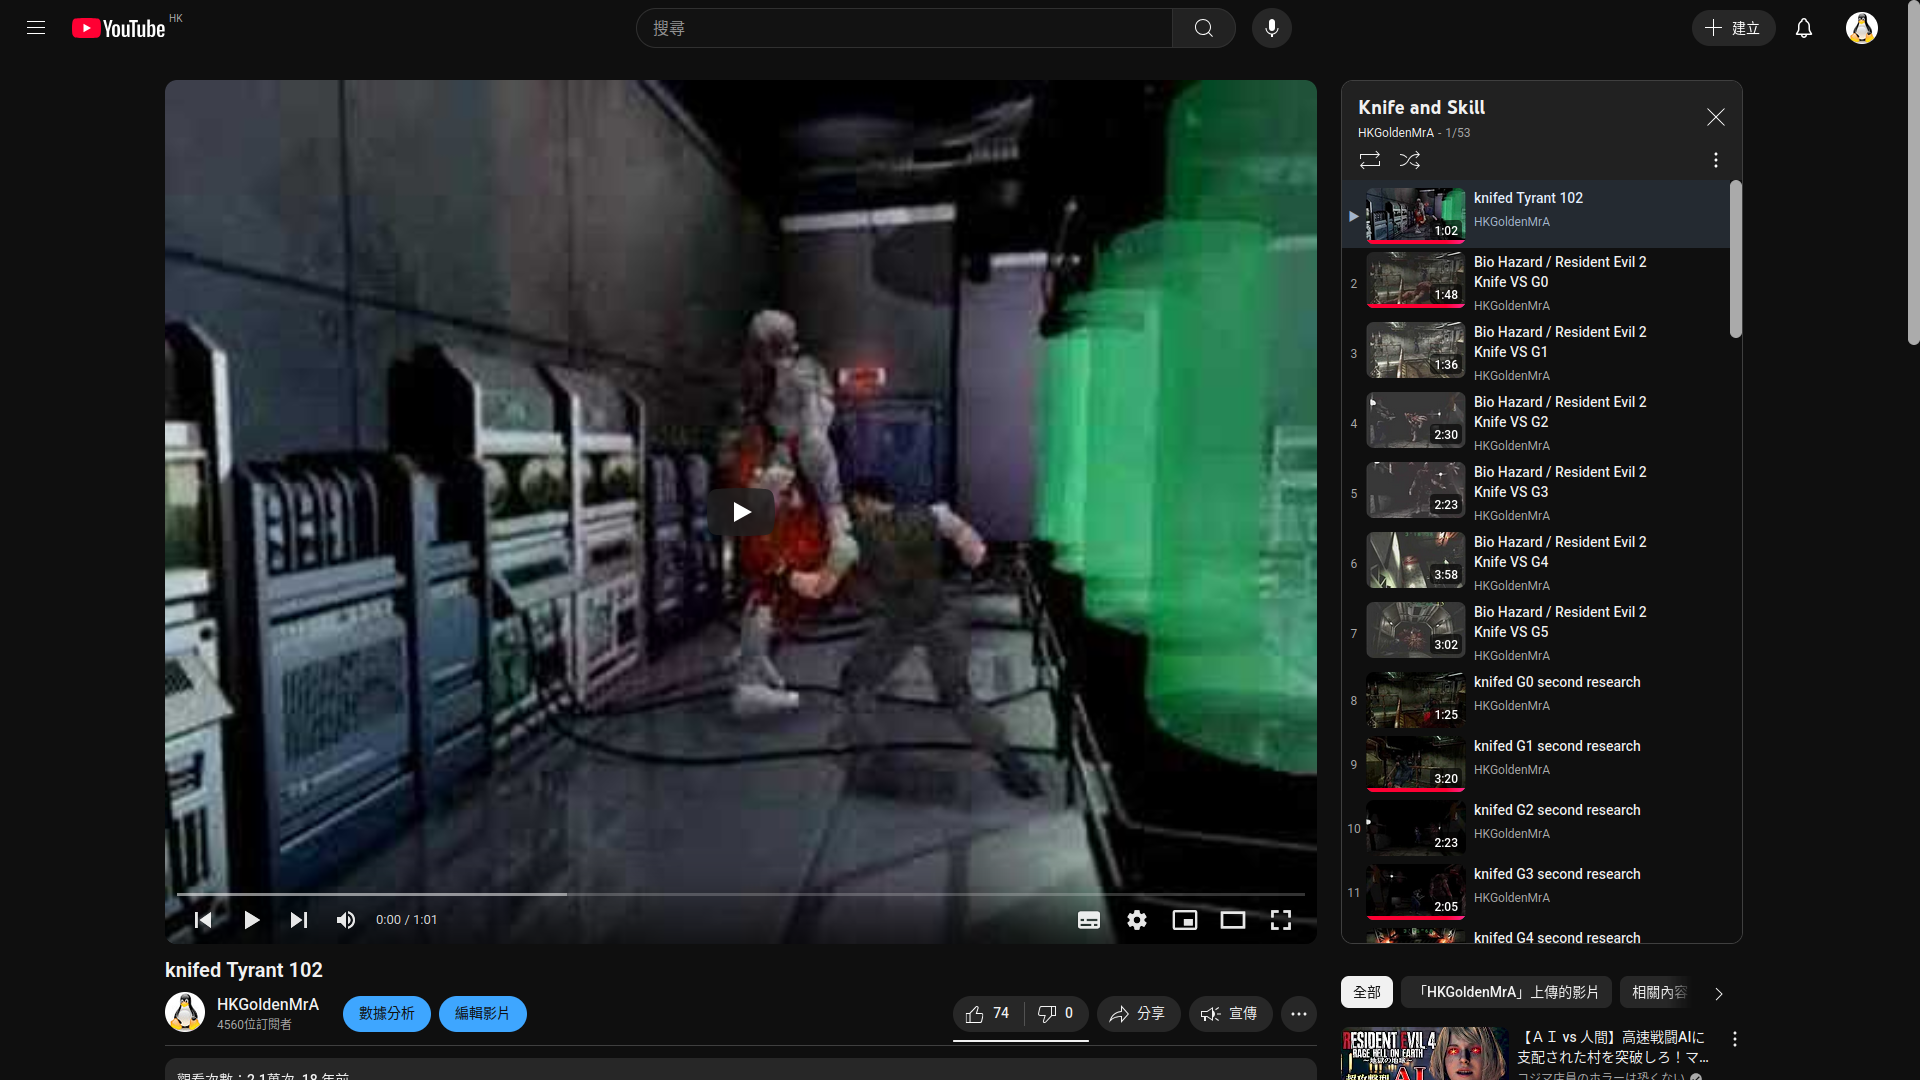Image resolution: width=1920 pixels, height=1080 pixels.
Task: Play playlist video Knife VS G2
Action: 1536,423
